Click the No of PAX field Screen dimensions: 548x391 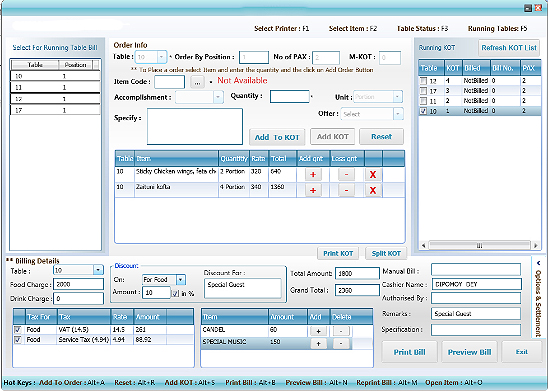pos(326,58)
